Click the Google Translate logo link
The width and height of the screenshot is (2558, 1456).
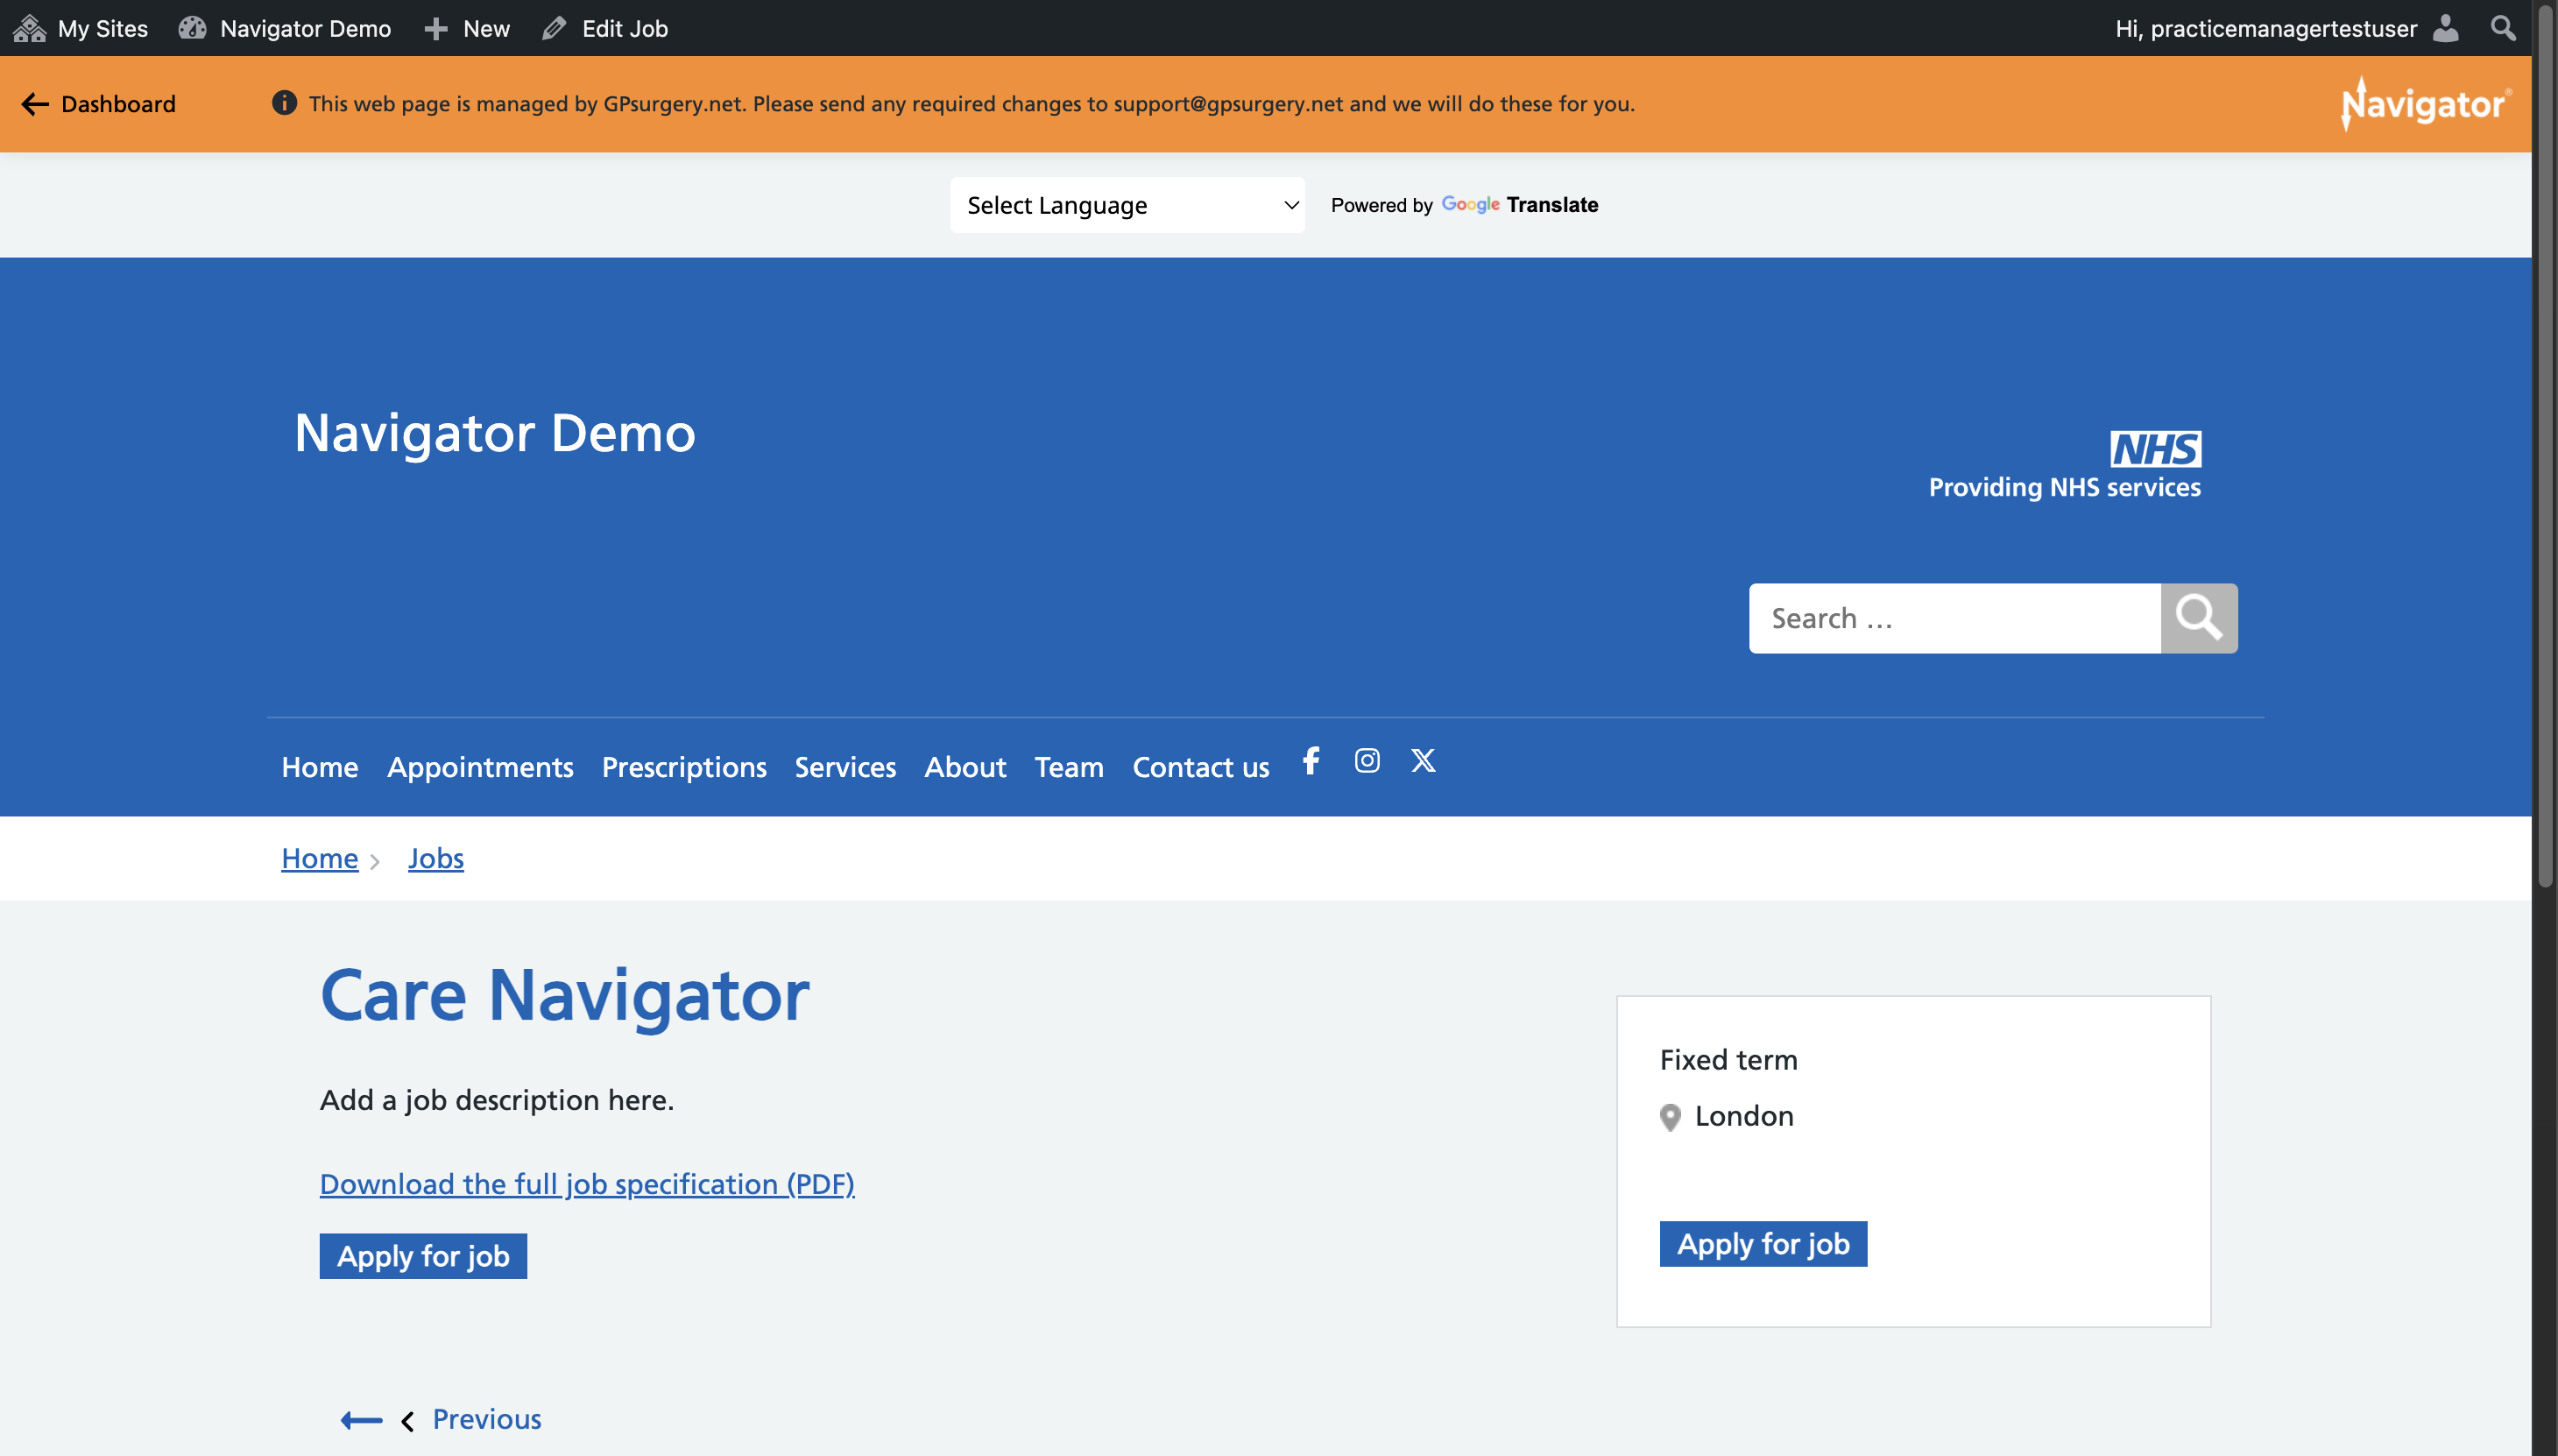point(1519,205)
